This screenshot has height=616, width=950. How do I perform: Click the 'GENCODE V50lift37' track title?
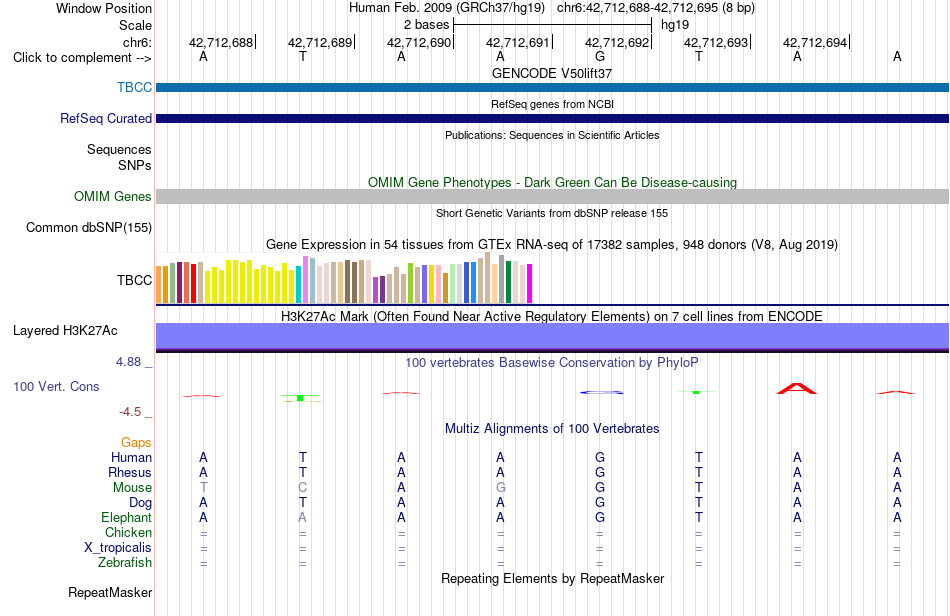[x=552, y=73]
